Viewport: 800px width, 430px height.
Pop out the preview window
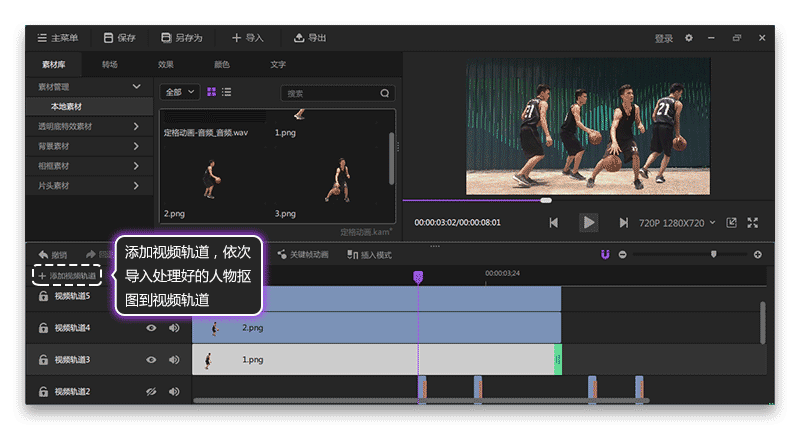(x=731, y=223)
